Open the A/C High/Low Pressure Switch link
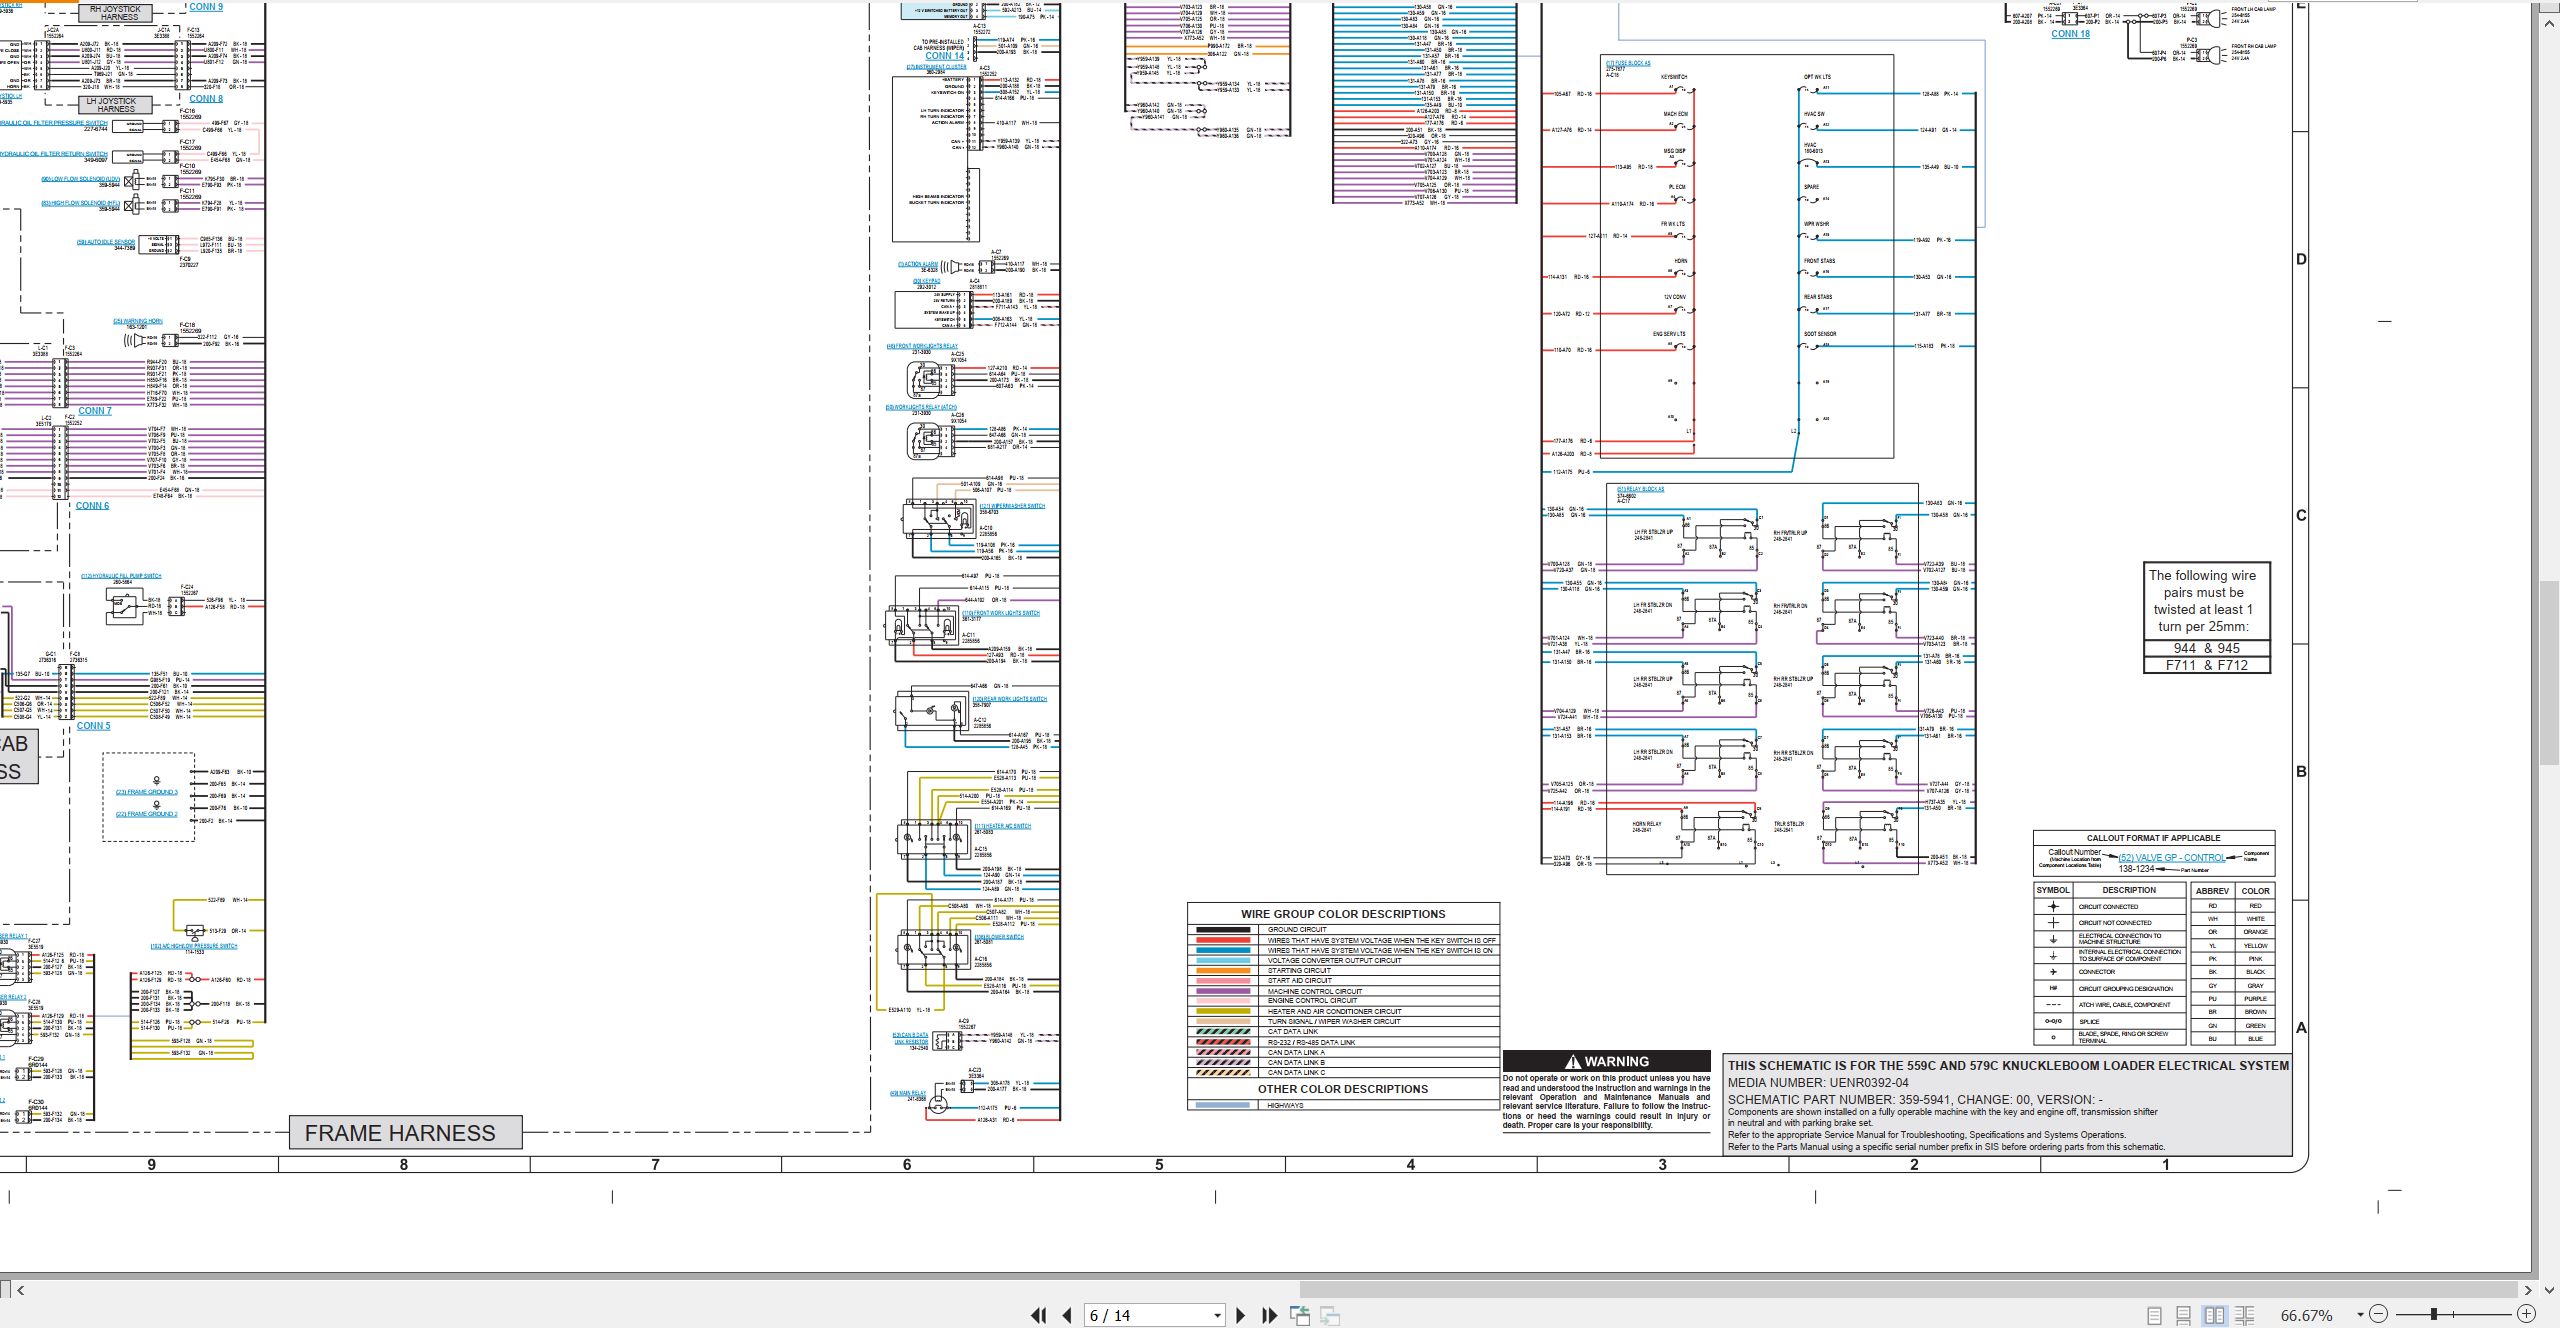 (x=194, y=946)
